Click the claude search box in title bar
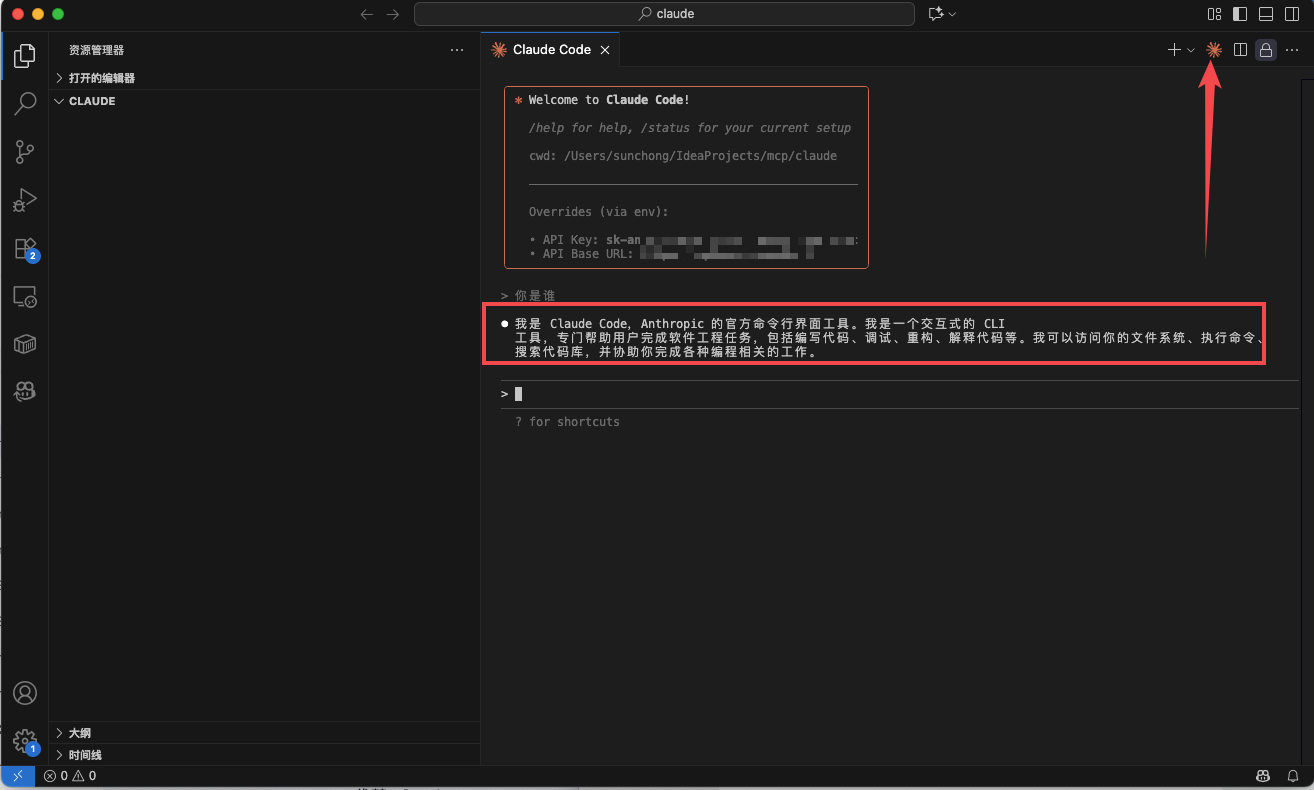The height and width of the screenshot is (790, 1314). tap(664, 14)
